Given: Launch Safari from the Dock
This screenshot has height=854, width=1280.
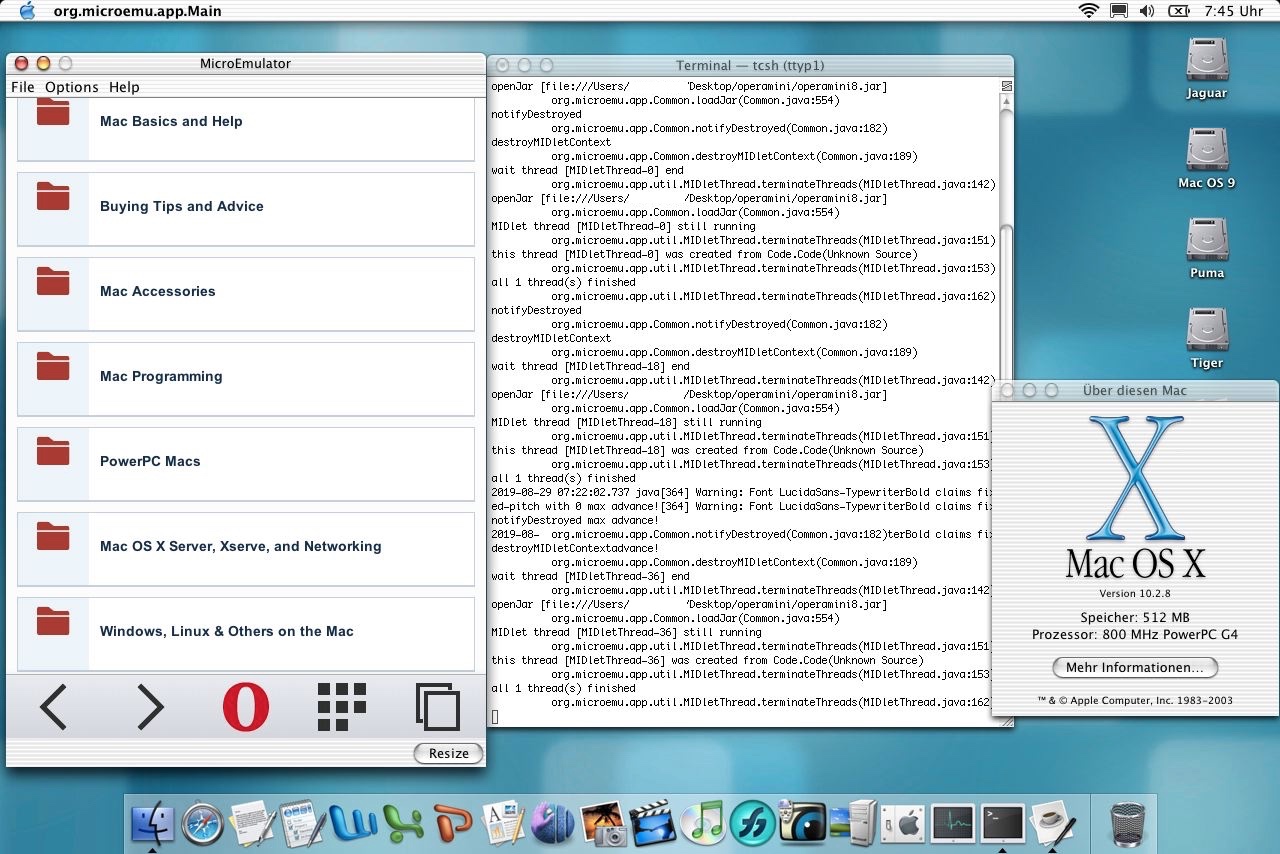Looking at the screenshot, I should (x=203, y=823).
